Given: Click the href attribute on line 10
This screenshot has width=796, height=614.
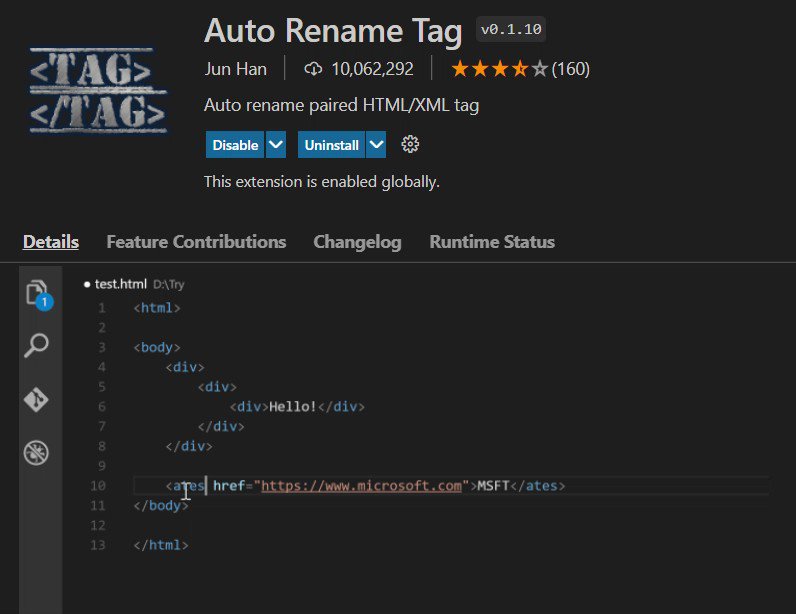Looking at the screenshot, I should [x=229, y=486].
